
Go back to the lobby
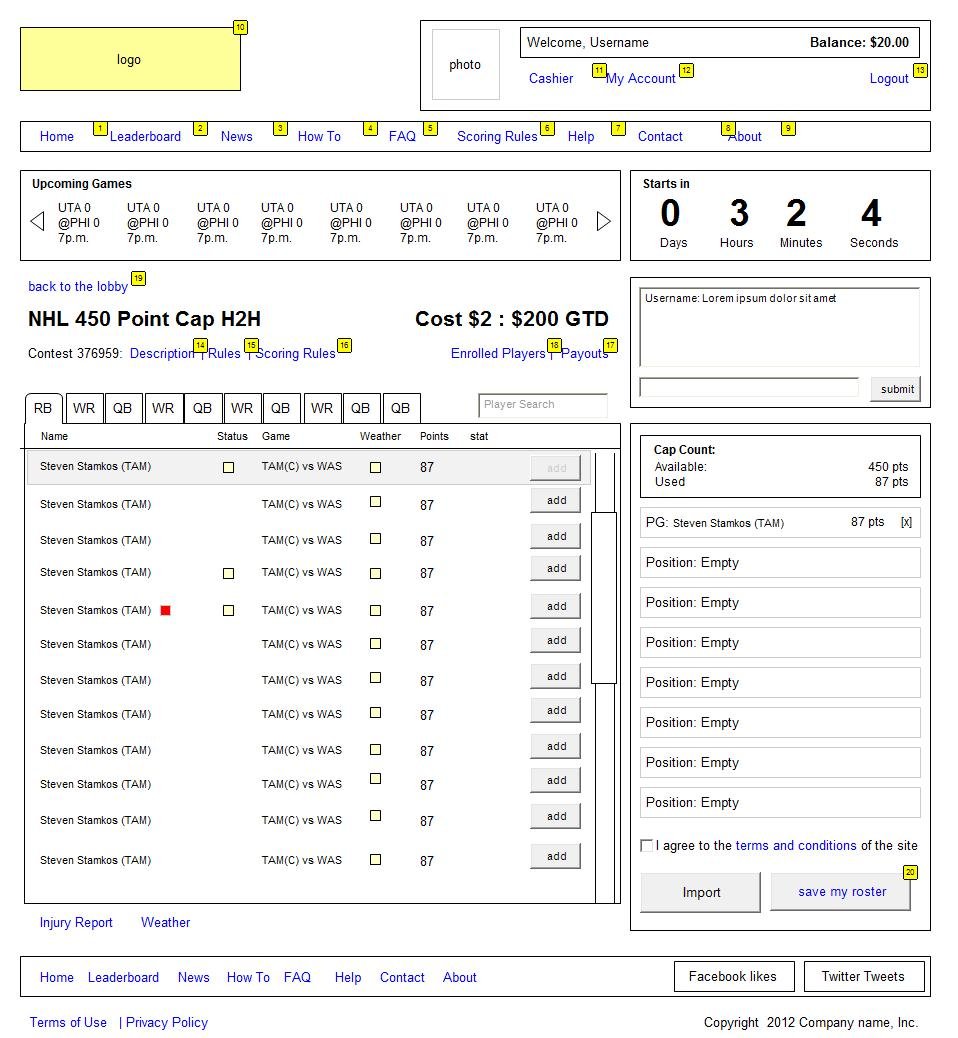(x=77, y=287)
